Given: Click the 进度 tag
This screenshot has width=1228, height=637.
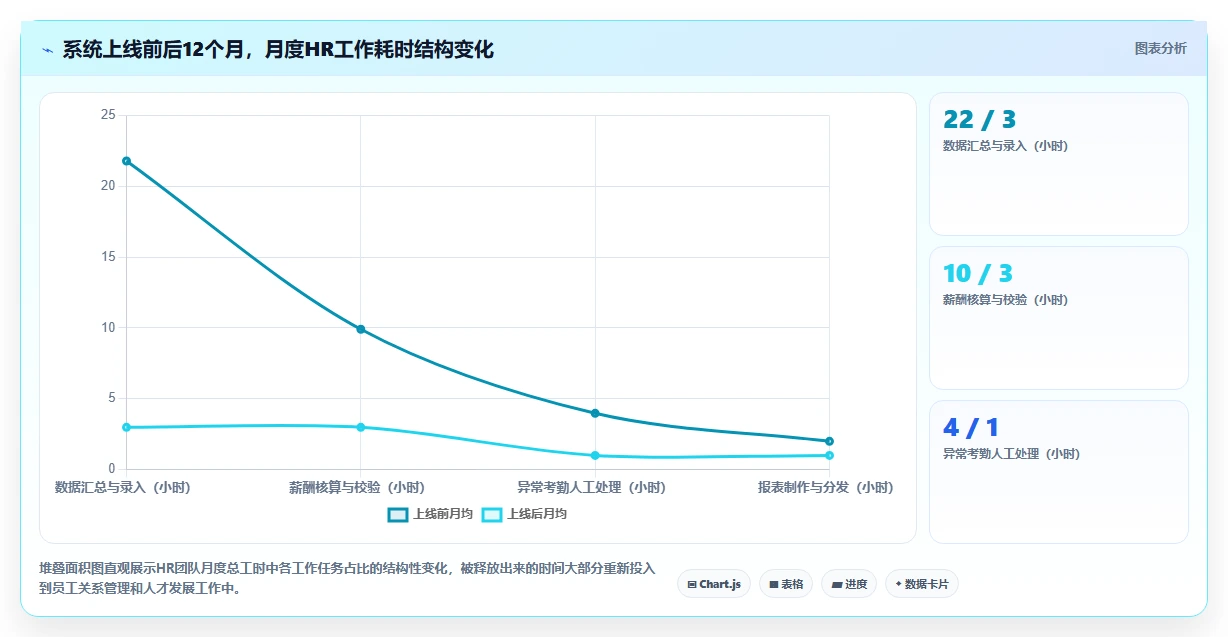Looking at the screenshot, I should point(848,584).
